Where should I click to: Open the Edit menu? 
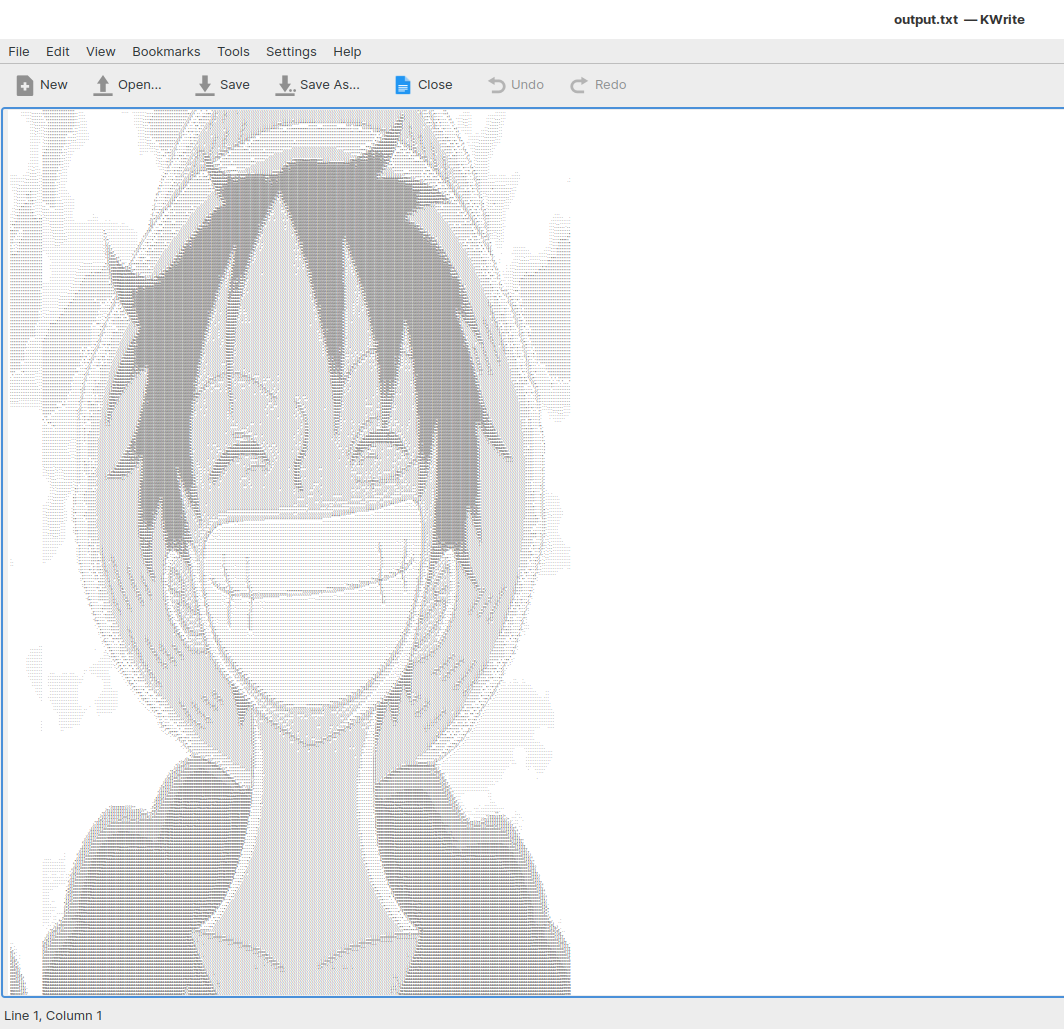click(x=57, y=51)
